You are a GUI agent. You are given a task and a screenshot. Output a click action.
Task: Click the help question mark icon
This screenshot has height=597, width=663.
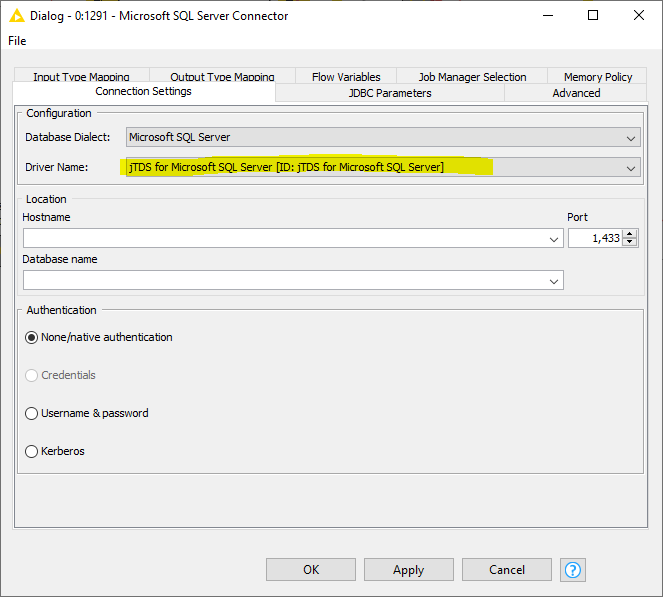pyautogui.click(x=573, y=569)
